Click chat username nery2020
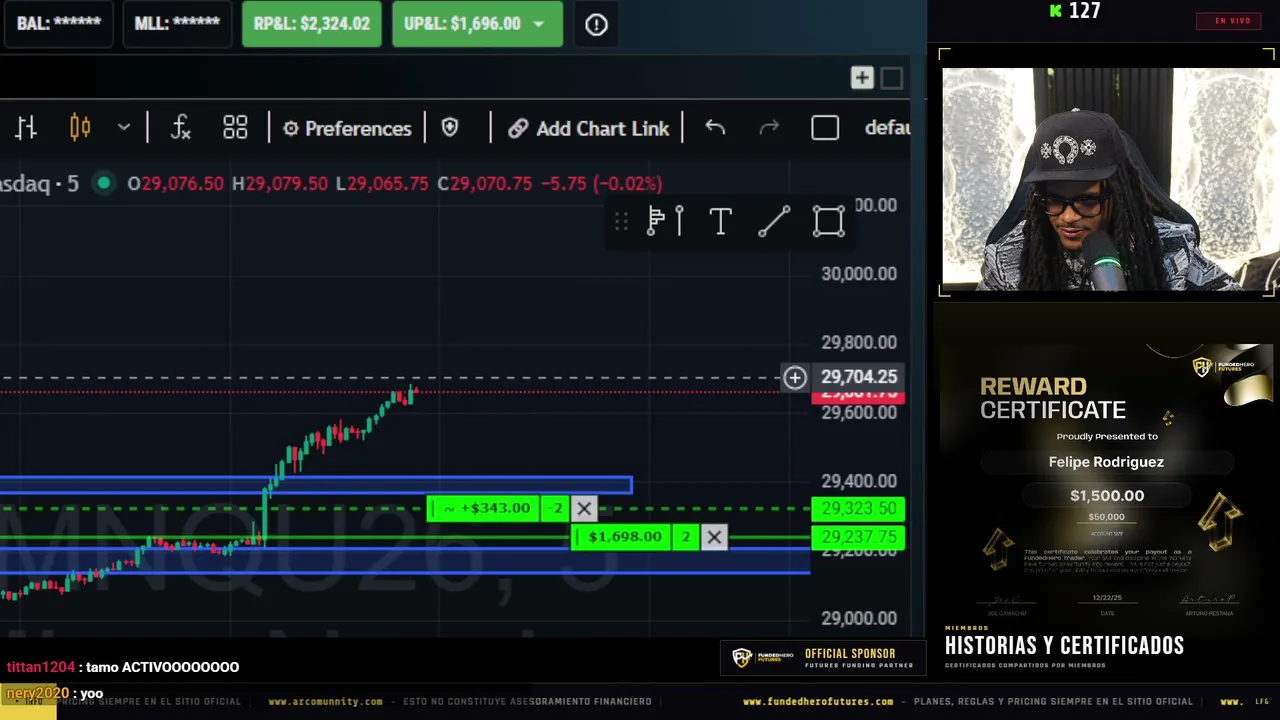Screen dimensions: 1280x720 (x=38, y=693)
